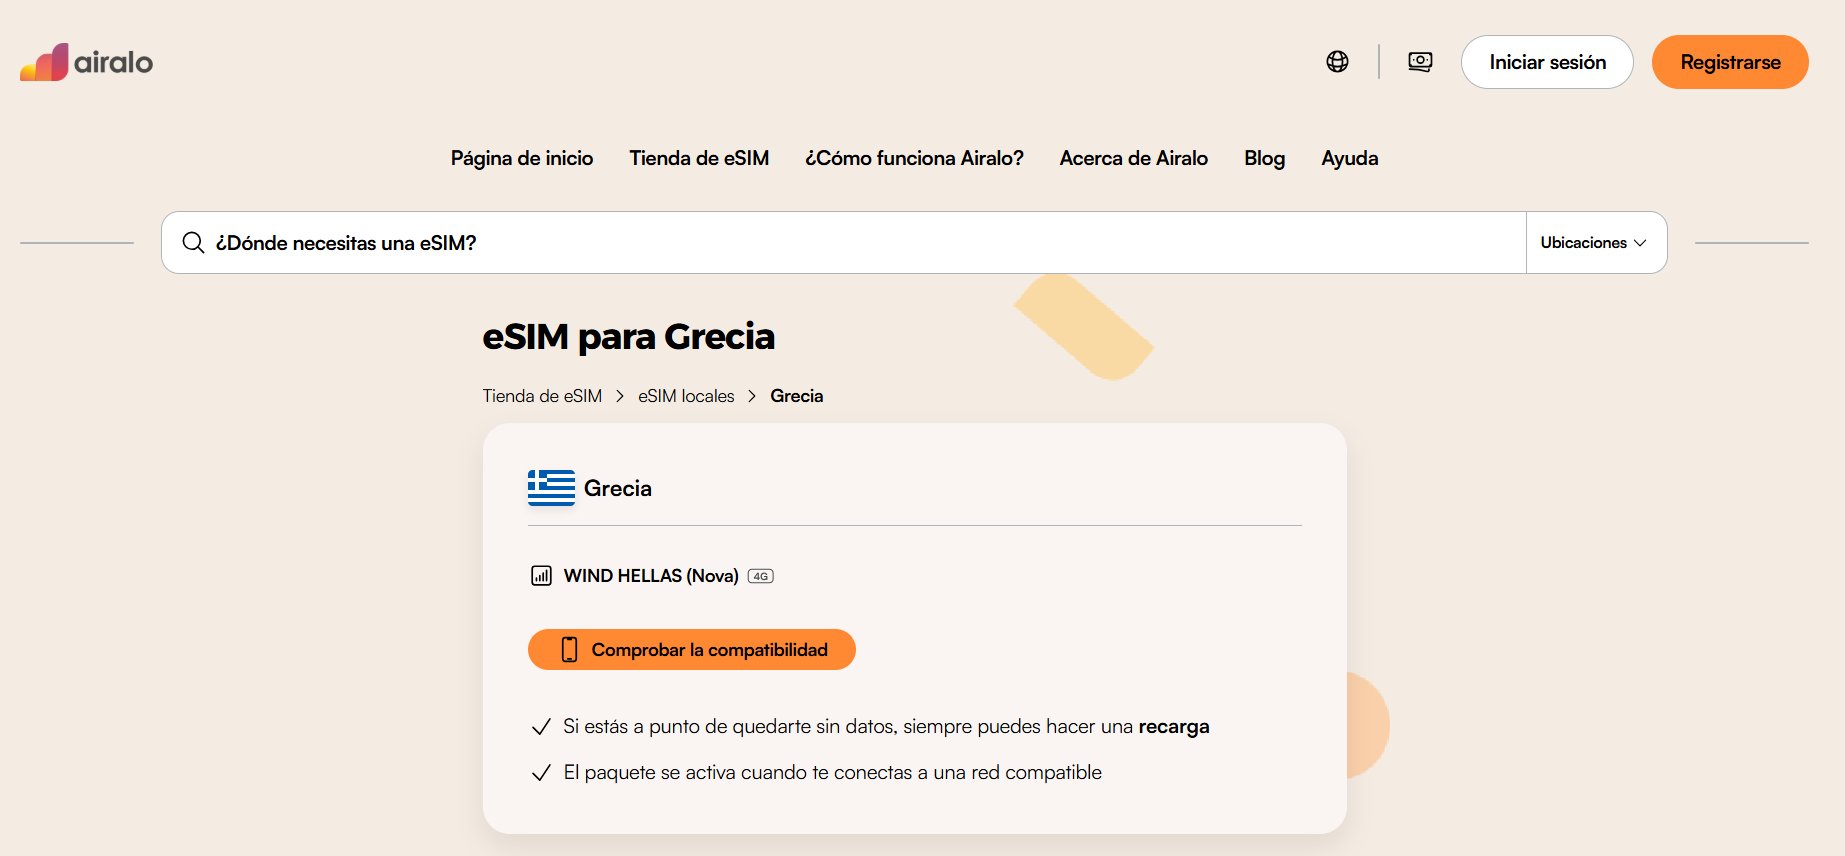Click the Registrarse button
This screenshot has height=856, width=1845.
(x=1730, y=62)
